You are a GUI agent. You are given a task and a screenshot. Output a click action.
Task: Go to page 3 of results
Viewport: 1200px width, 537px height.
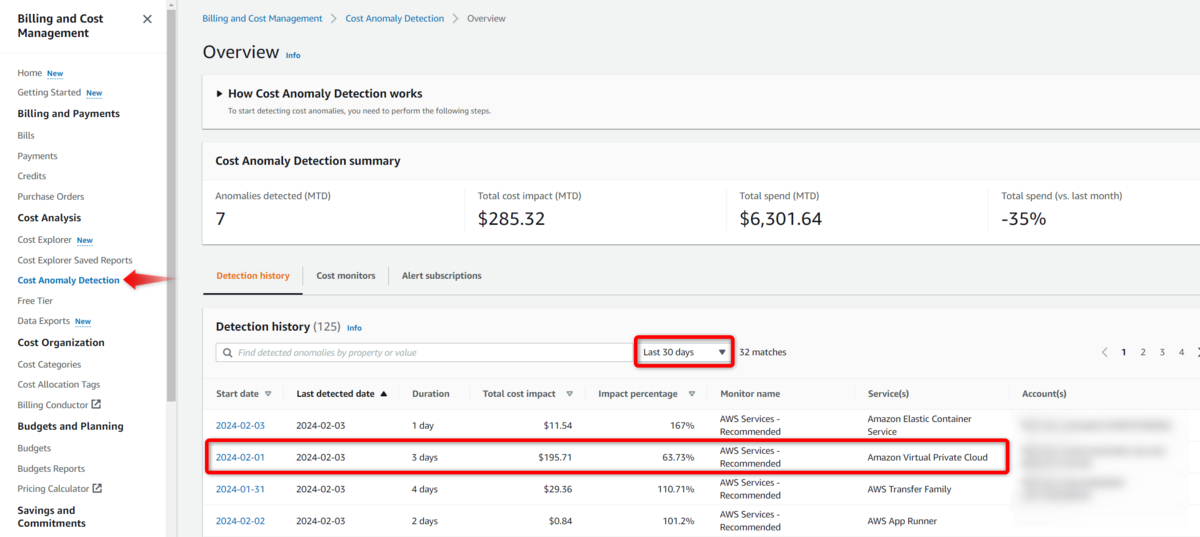pyautogui.click(x=1162, y=352)
